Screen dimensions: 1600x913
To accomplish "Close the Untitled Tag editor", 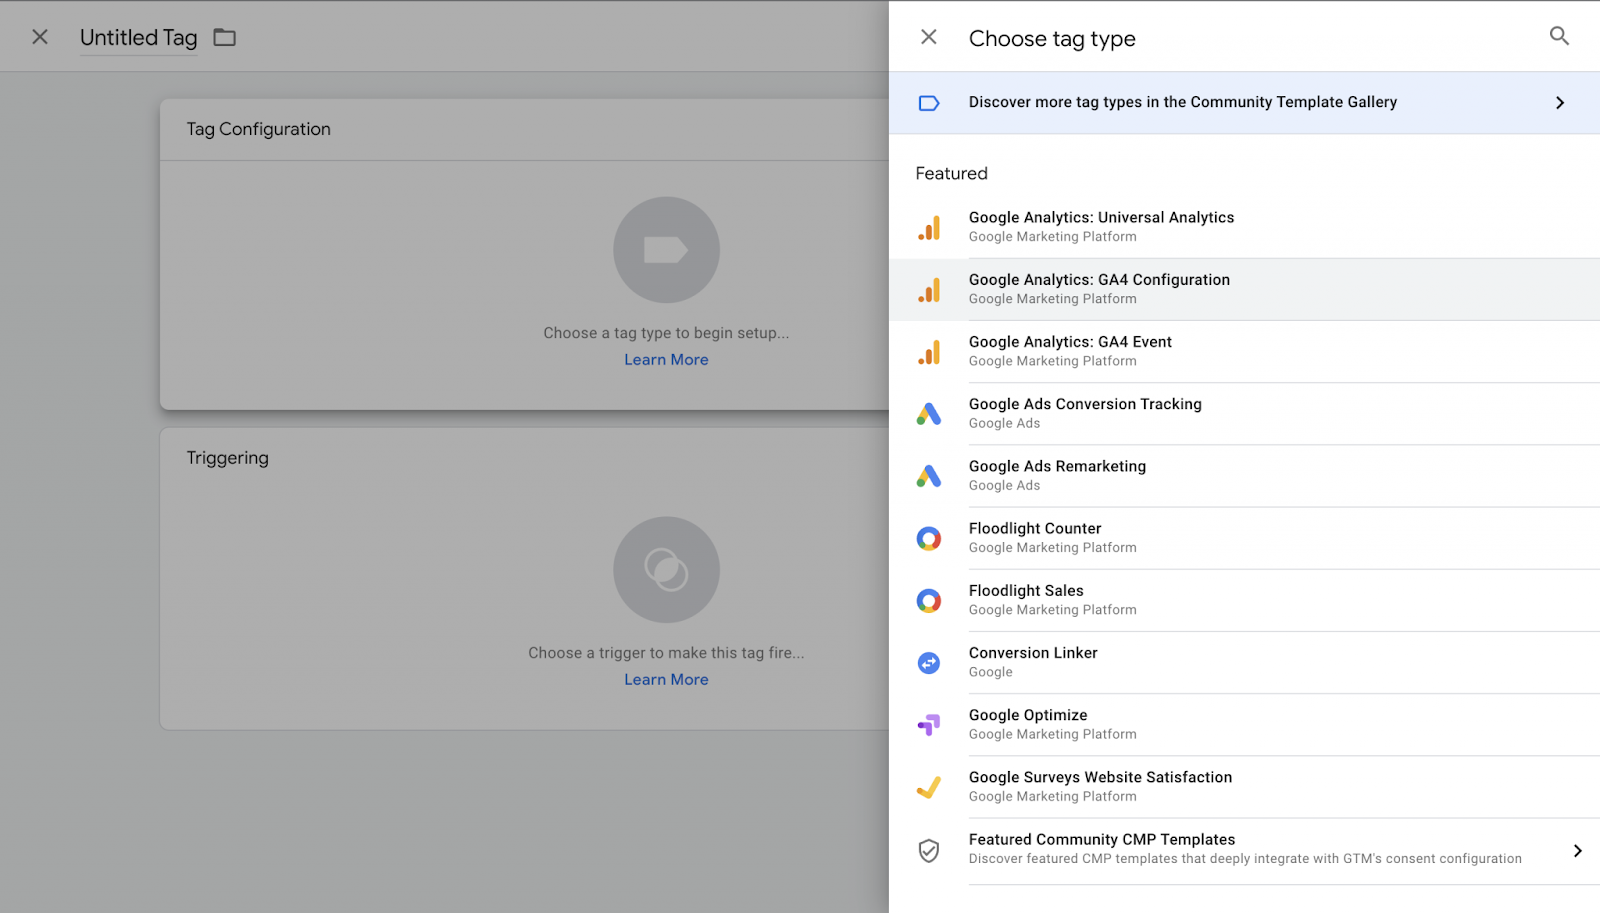I will point(40,37).
